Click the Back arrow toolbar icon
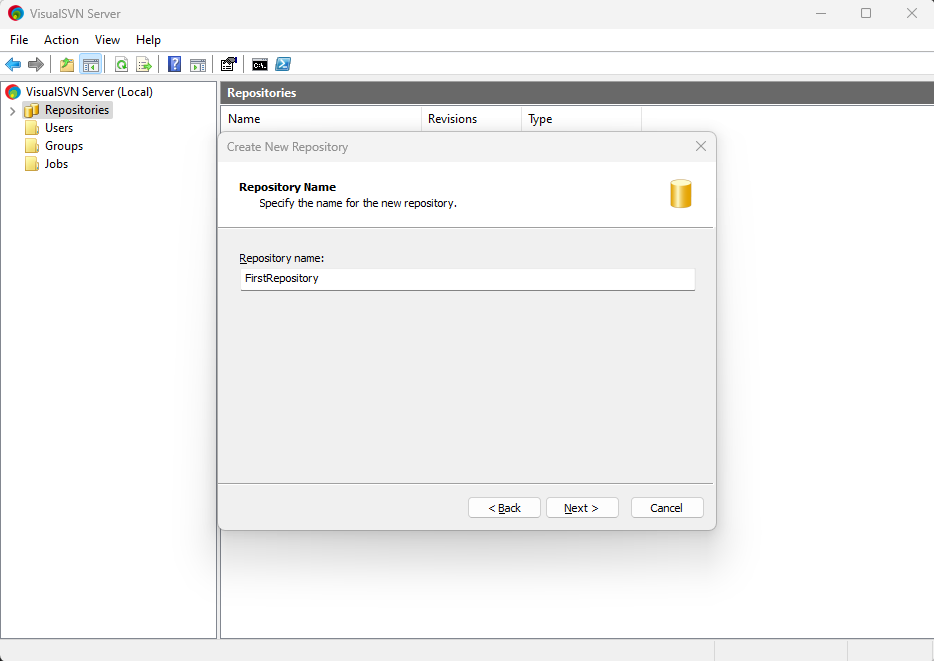This screenshot has width=934, height=661. [x=13, y=65]
